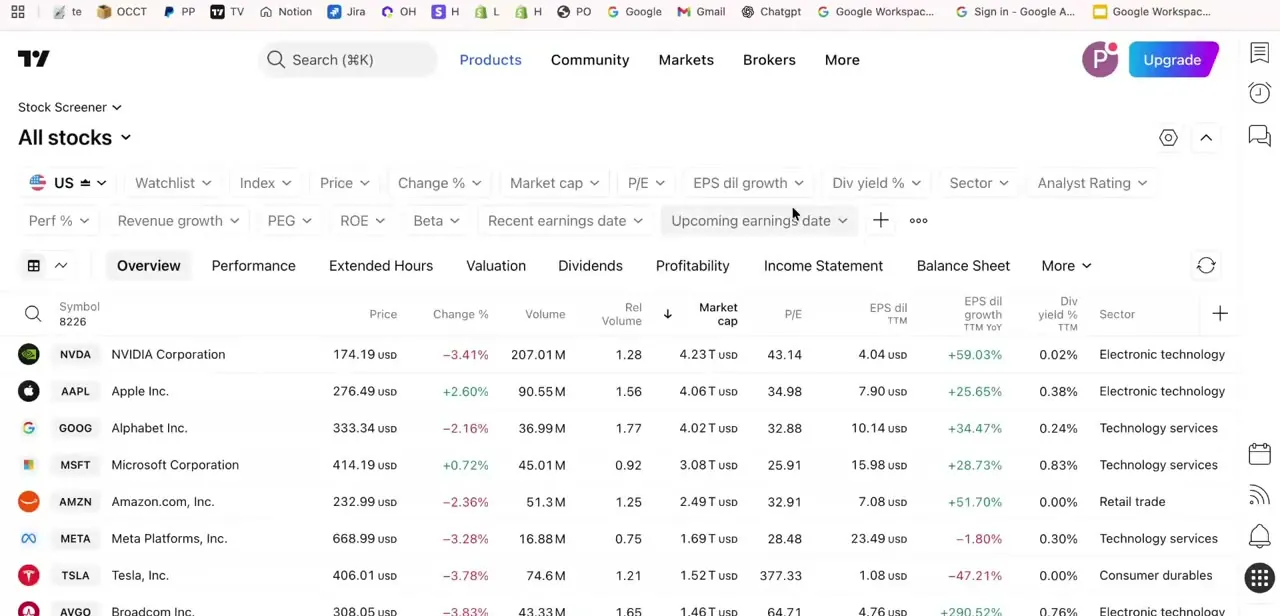Viewport: 1280px width, 616px height.
Task: Open the Products menu
Action: 490,60
